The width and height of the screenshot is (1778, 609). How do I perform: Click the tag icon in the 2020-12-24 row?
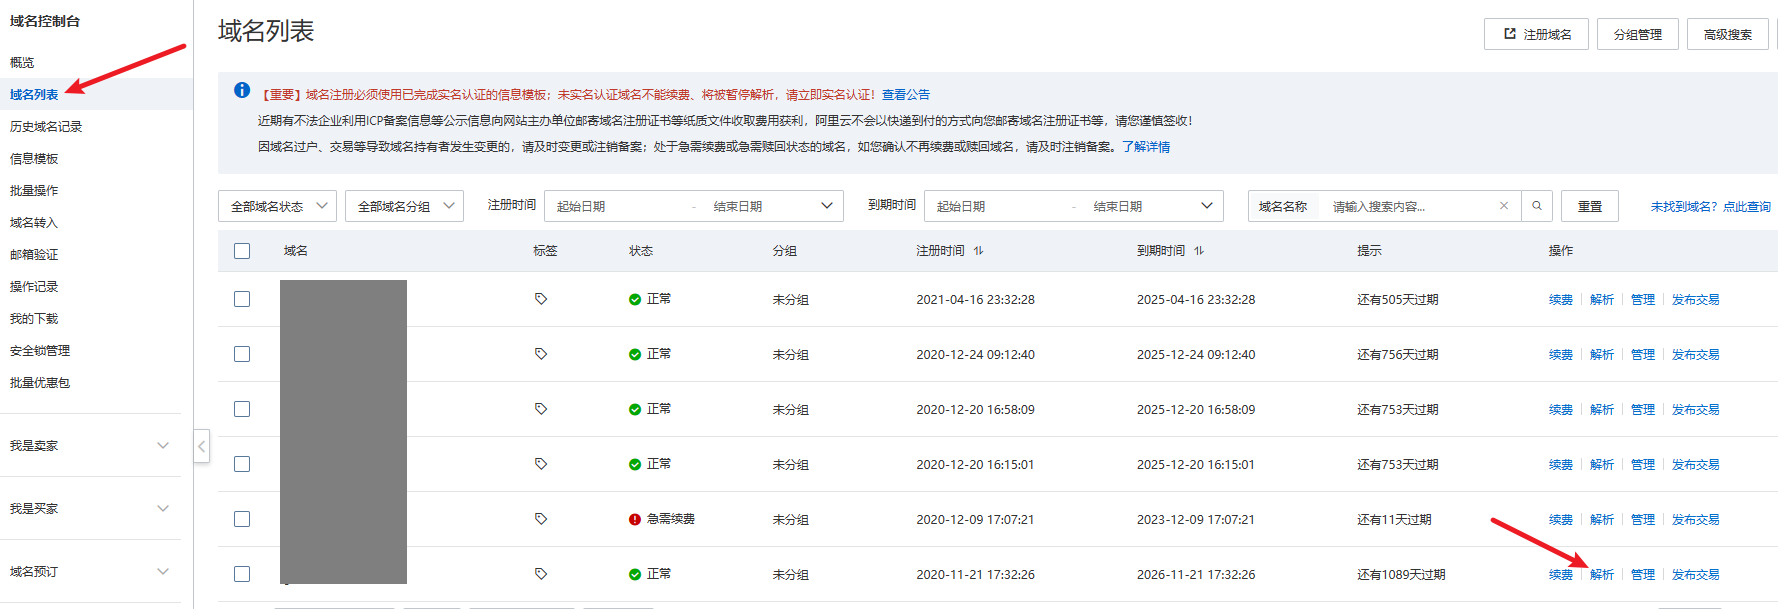[541, 354]
